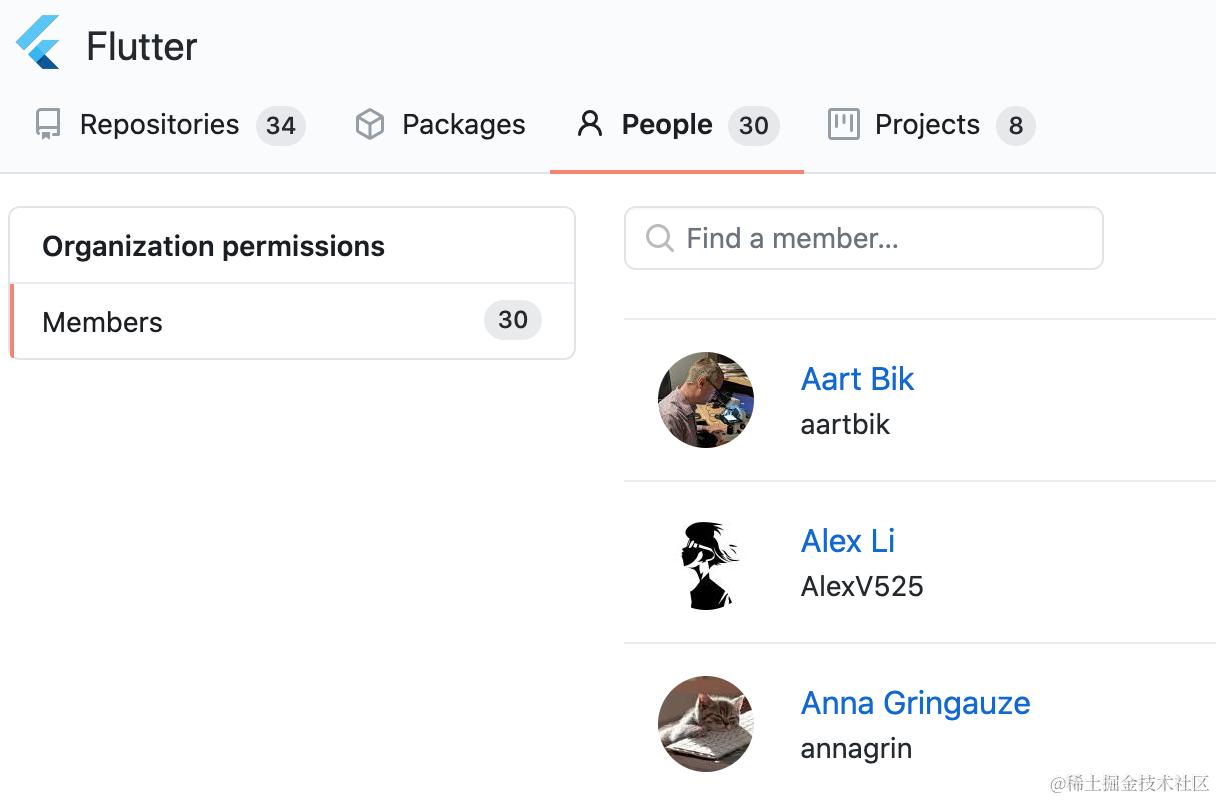Click the Flutter logo icon
Screen dimensions: 1216x800
pyautogui.click(x=38, y=43)
